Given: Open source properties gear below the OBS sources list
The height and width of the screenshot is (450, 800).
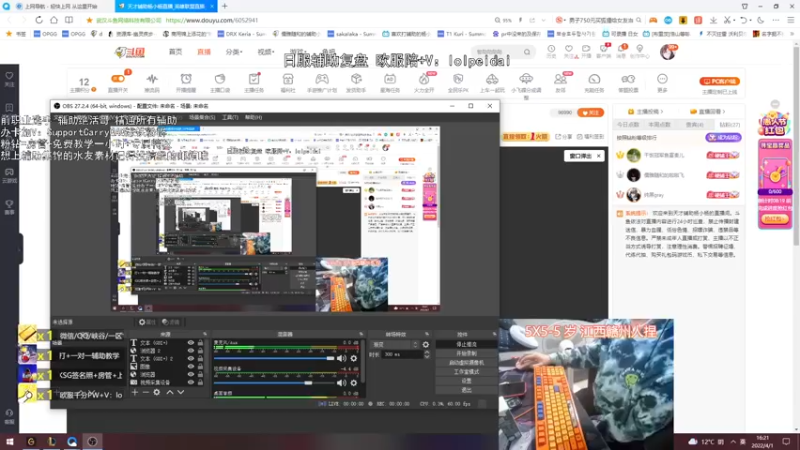Looking at the screenshot, I should 157,392.
